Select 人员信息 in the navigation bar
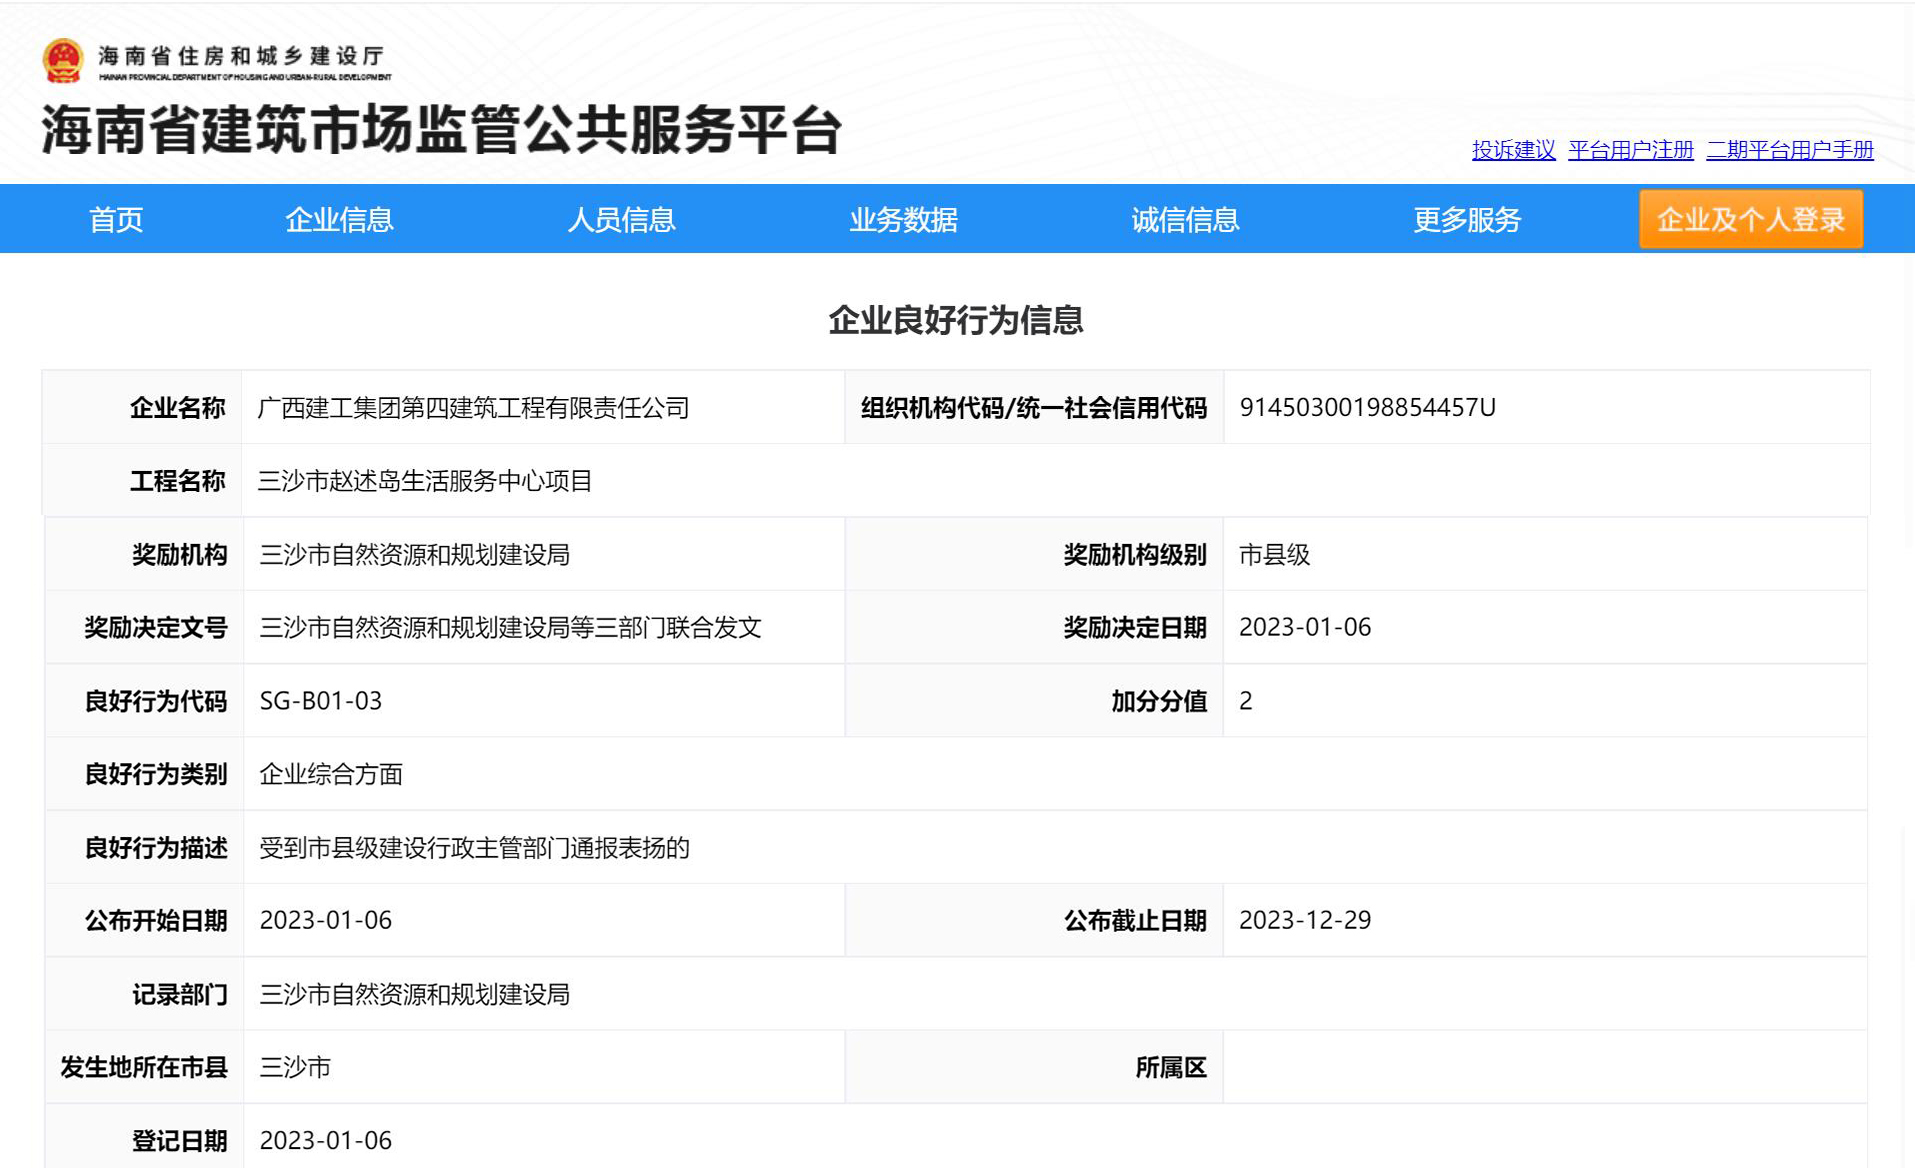The image size is (1915, 1168). point(621,219)
